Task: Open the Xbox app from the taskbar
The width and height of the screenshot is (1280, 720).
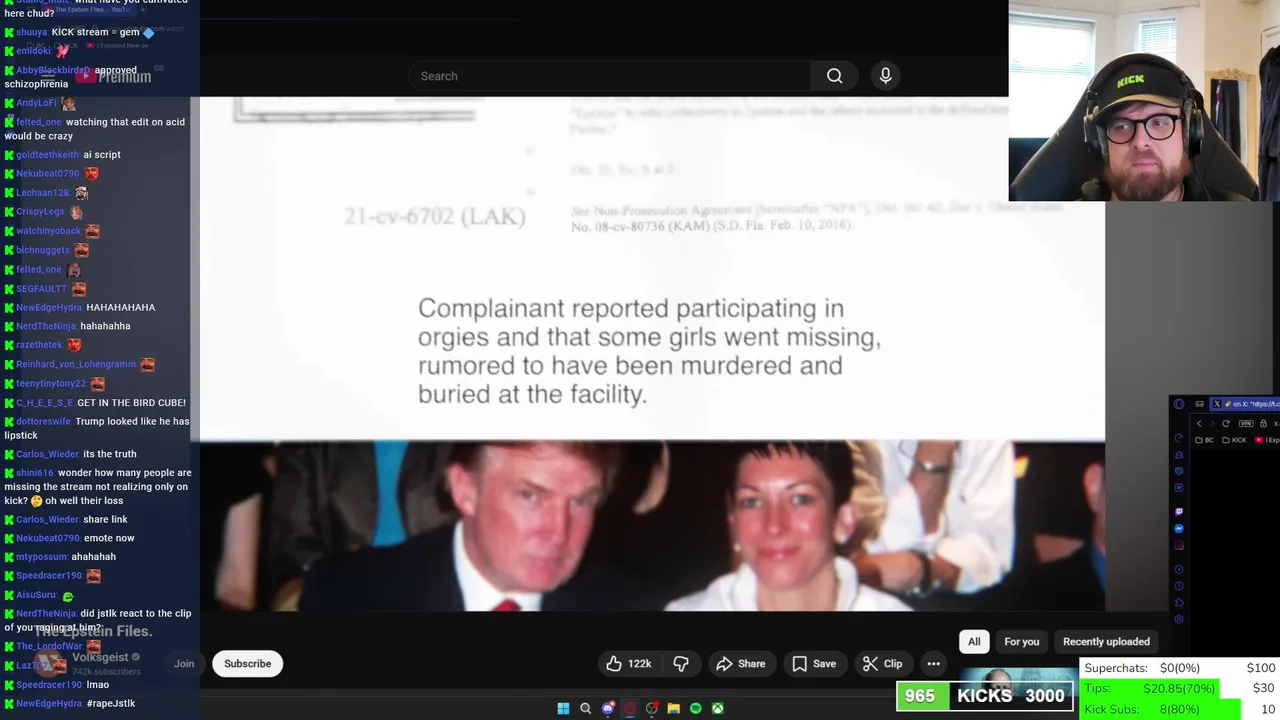Action: tap(718, 708)
